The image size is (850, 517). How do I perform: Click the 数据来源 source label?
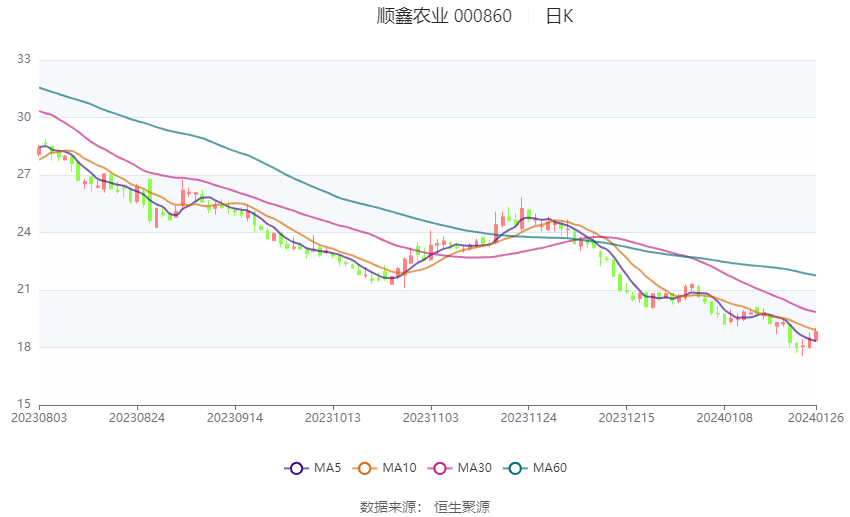tap(390, 507)
